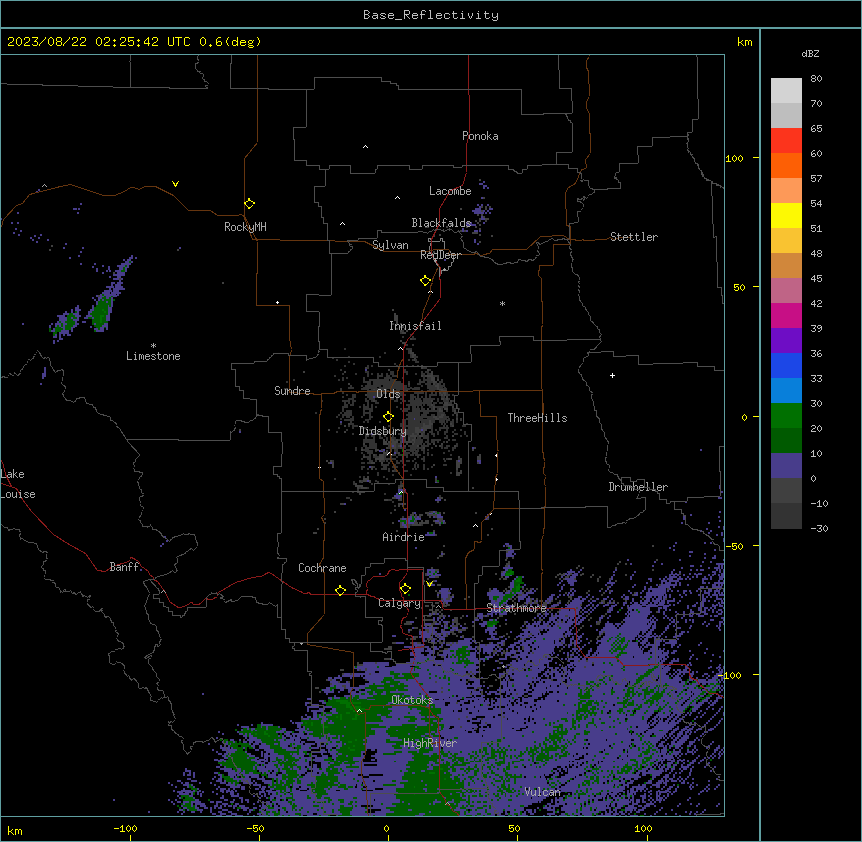Screen dimensions: 862x842
Task: Click the yellow diamond marker near RockyMH
Action: pos(250,204)
